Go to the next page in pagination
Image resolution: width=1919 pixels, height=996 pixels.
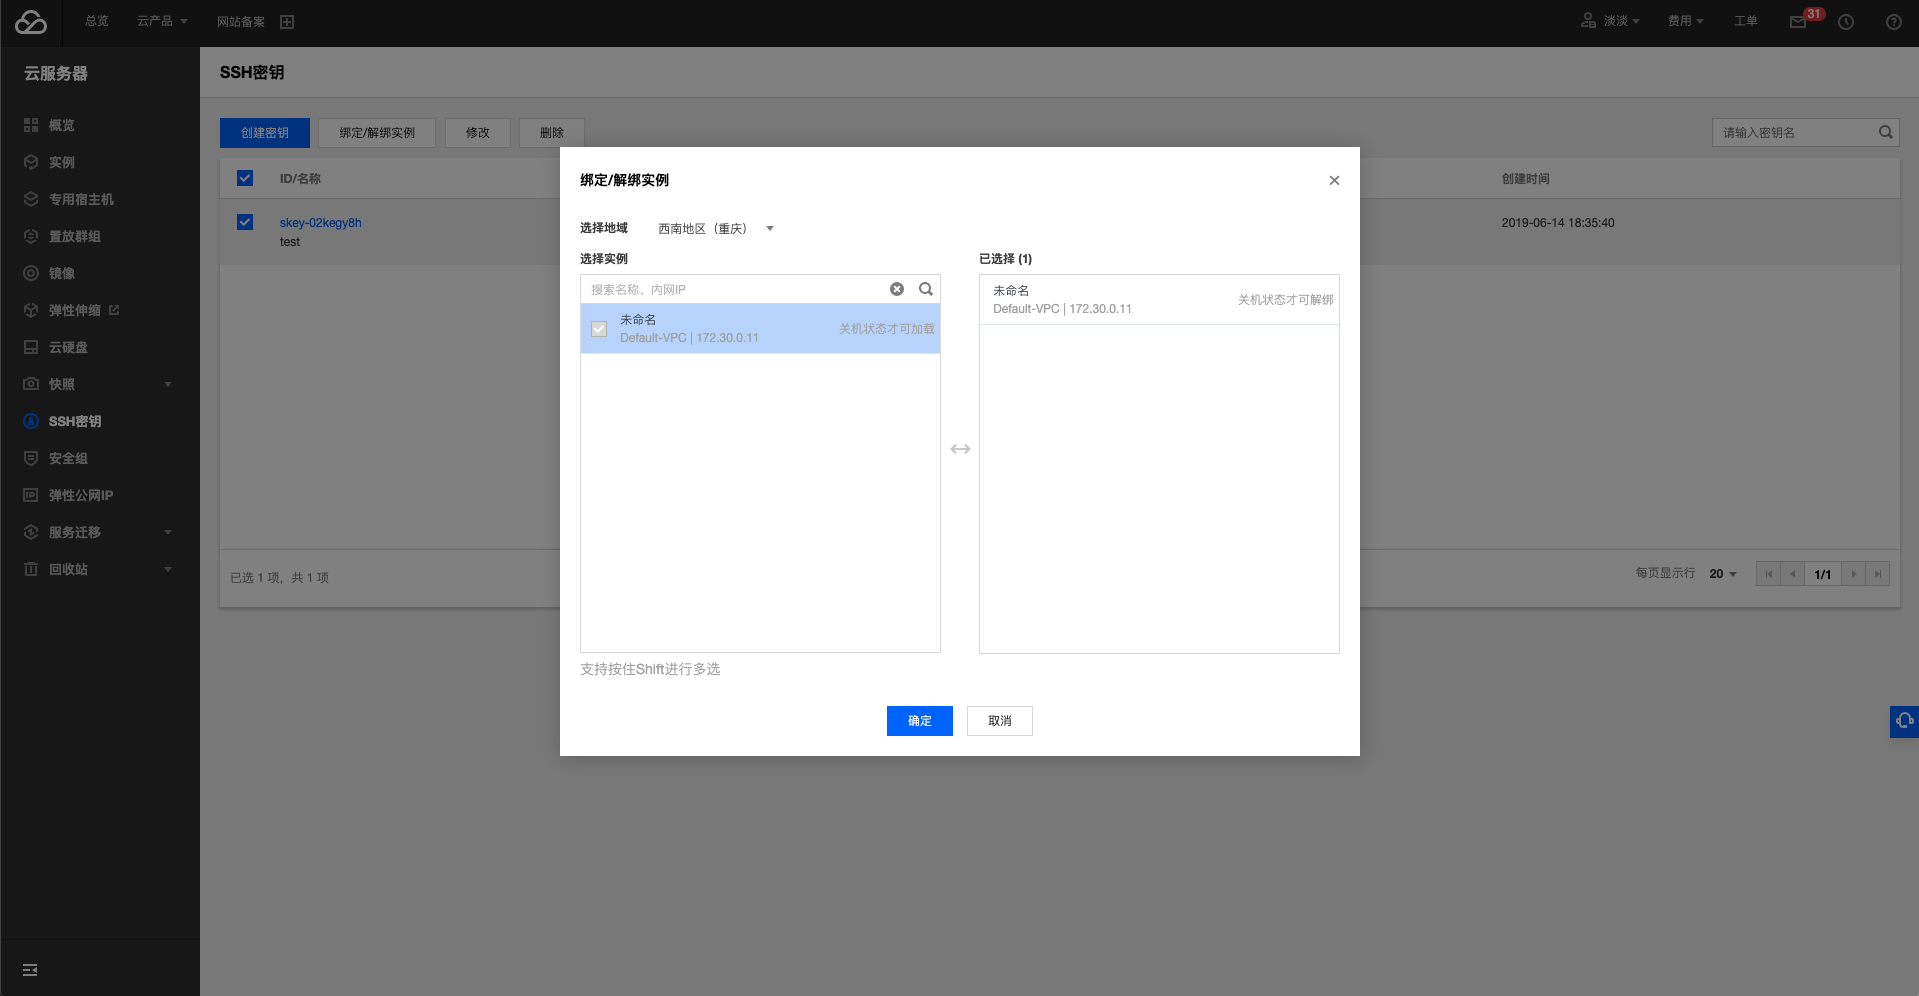coord(1854,574)
